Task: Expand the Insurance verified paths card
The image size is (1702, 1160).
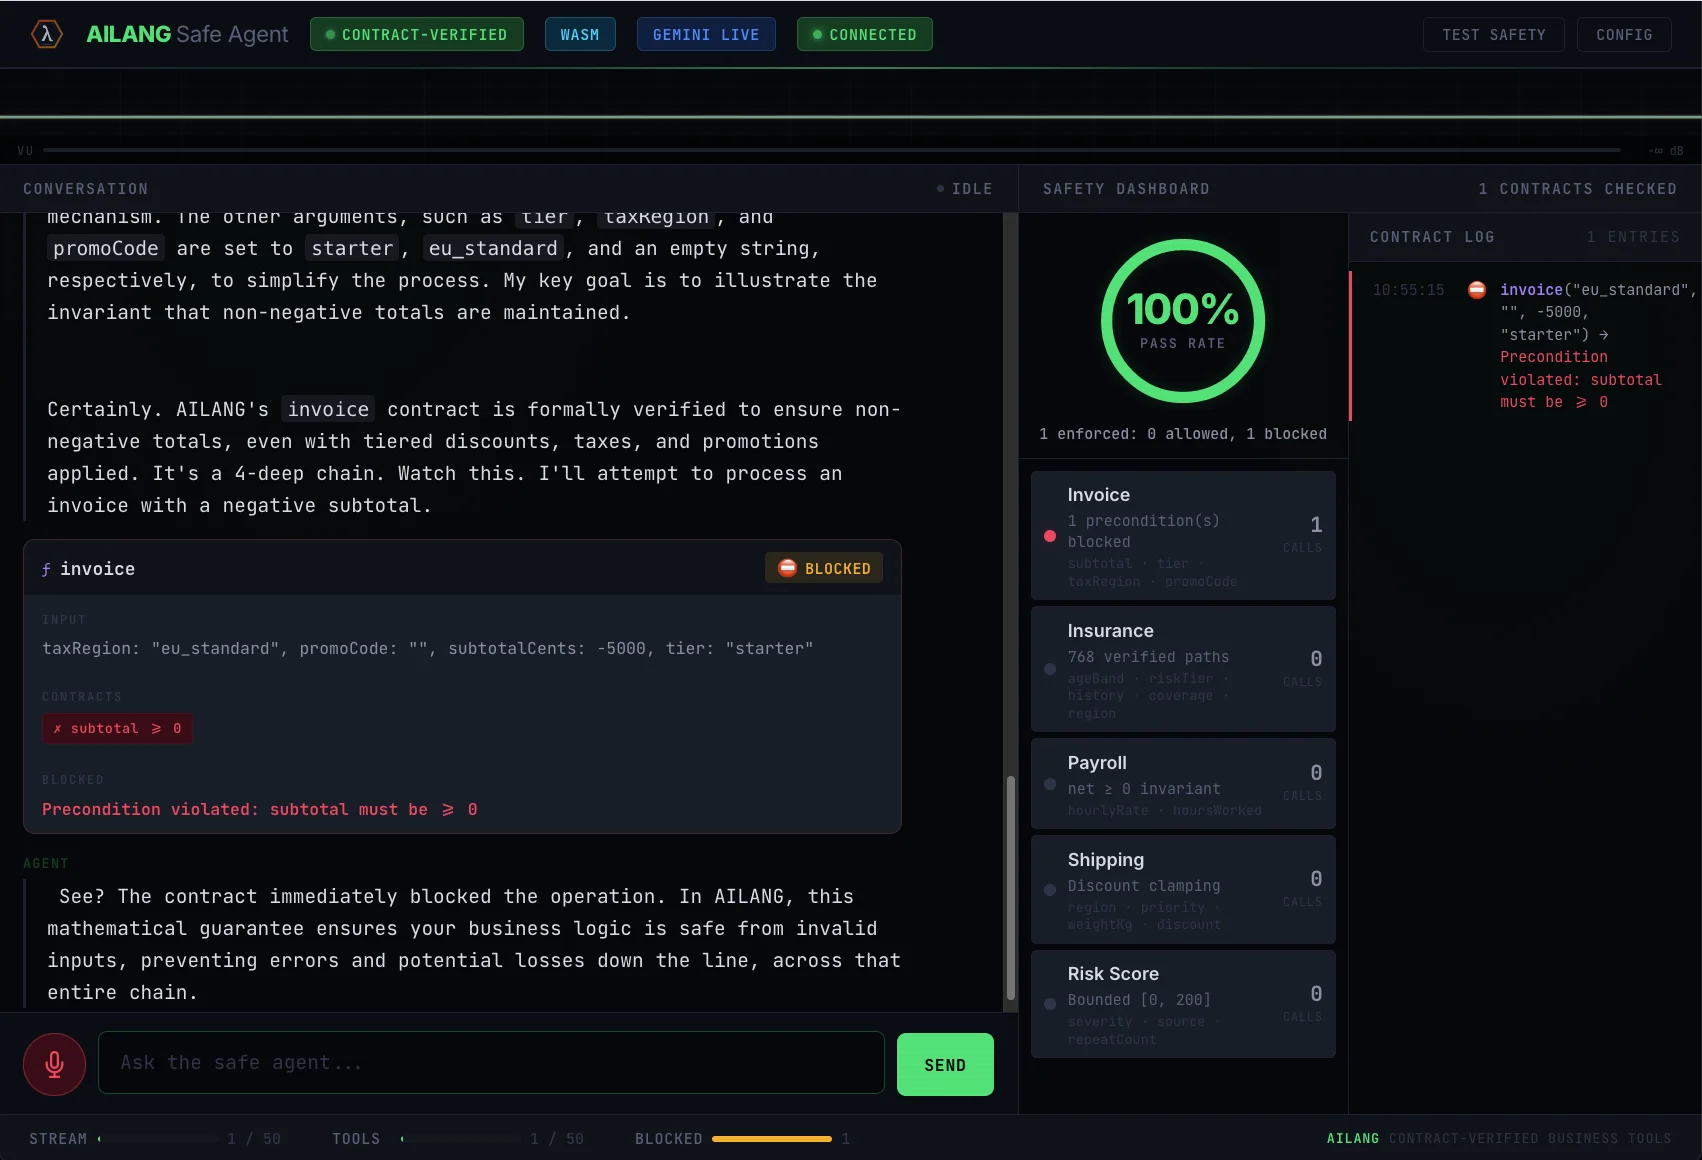Action: coord(1182,669)
